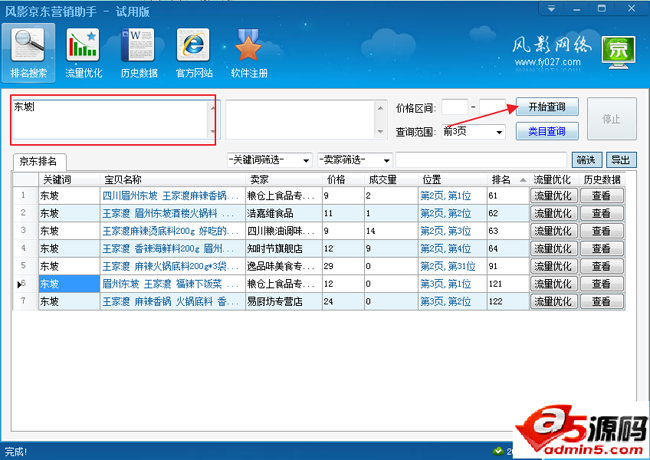Image resolution: width=650 pixels, height=460 pixels.
Task: Click the 开始查询 start query button
Action: click(547, 107)
